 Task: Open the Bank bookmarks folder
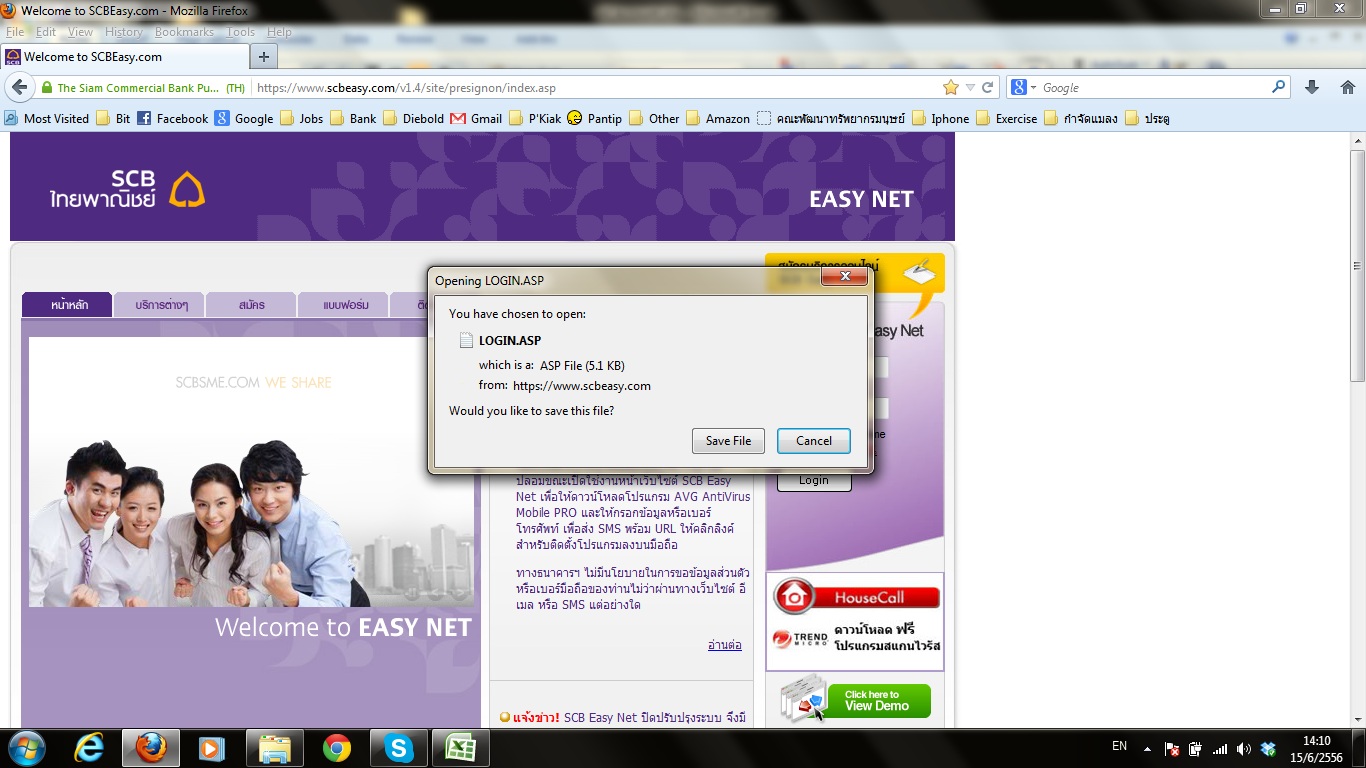pyautogui.click(x=354, y=118)
